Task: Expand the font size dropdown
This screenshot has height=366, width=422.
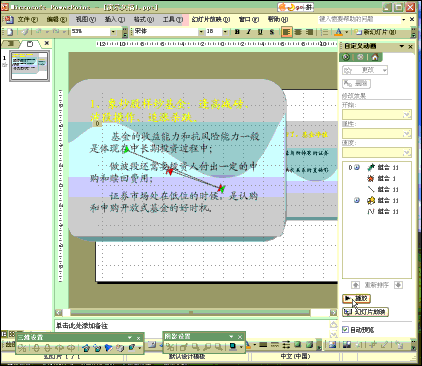Action: pyautogui.click(x=225, y=32)
